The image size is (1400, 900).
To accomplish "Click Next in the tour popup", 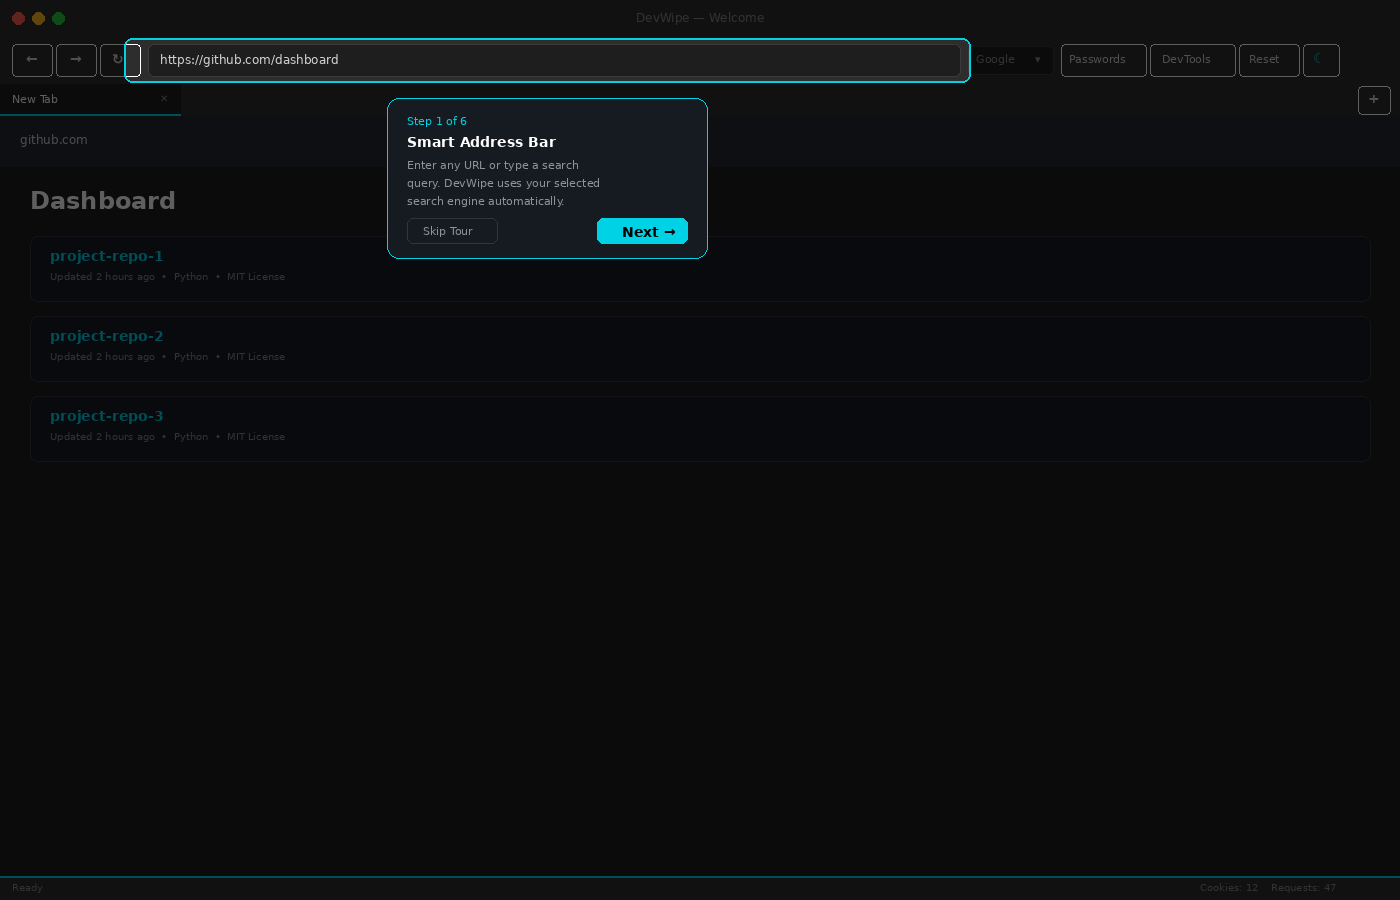I will tap(642, 232).
